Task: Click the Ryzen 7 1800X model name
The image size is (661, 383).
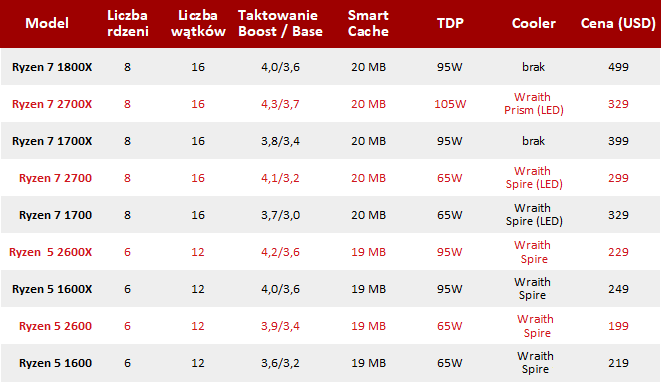Action: [52, 67]
